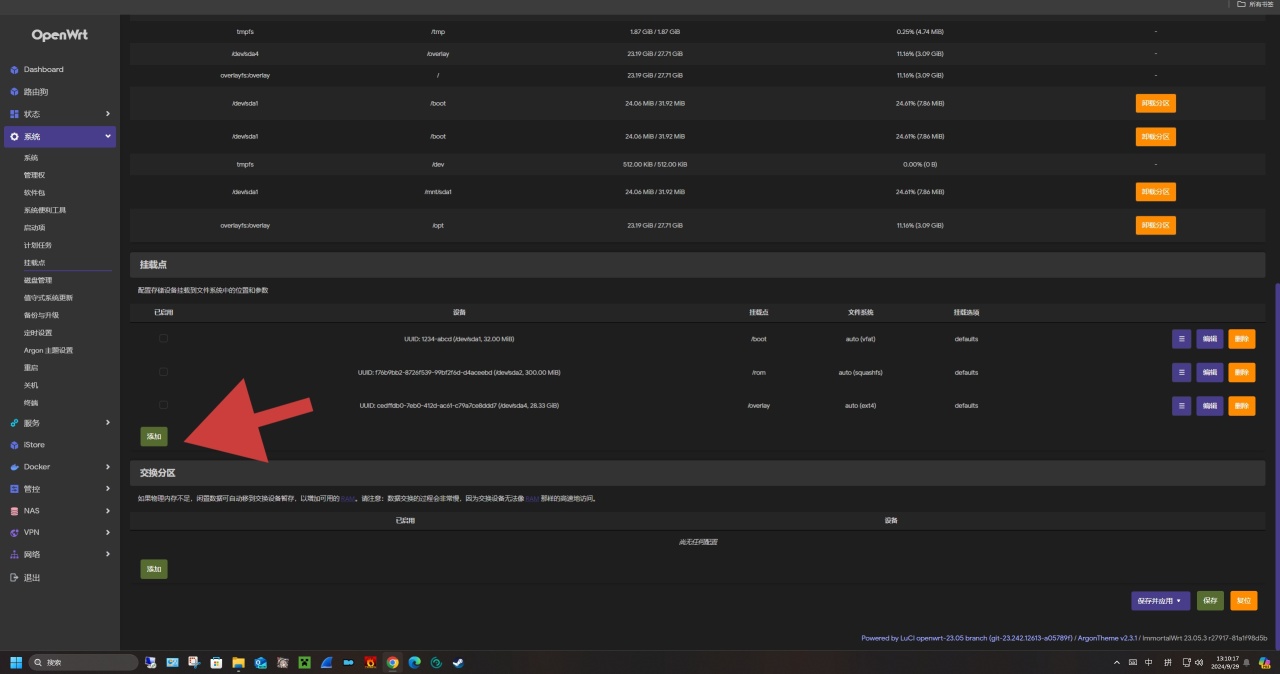Click the VPN sidebar icon
The image size is (1280, 674).
pyautogui.click(x=14, y=533)
